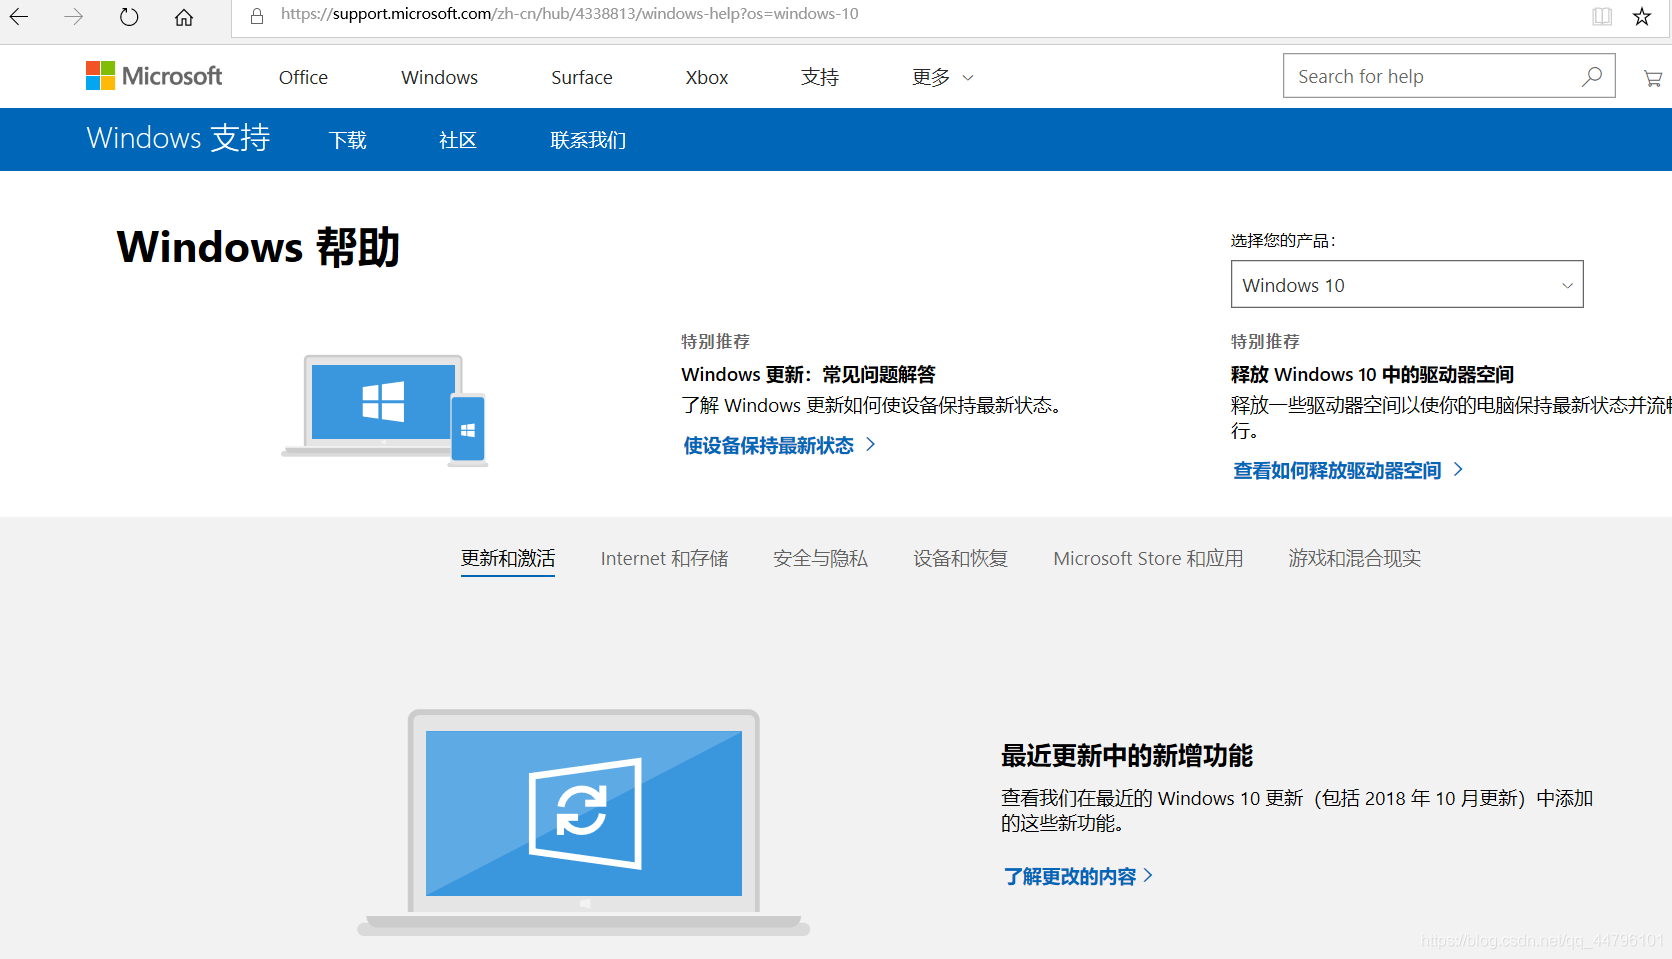
Task: Click Windows 支持 header title
Action: pos(178,138)
